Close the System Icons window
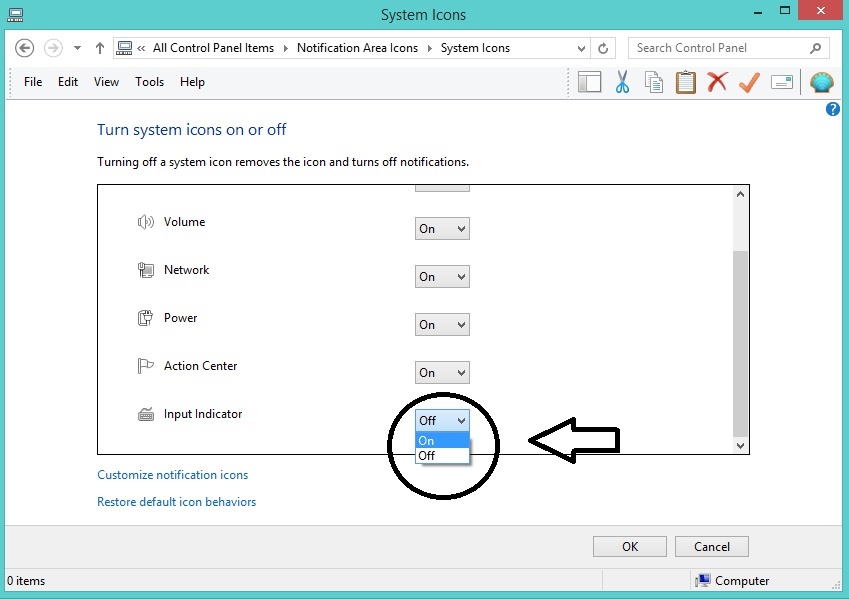This screenshot has width=849, height=599. pyautogui.click(x=821, y=11)
